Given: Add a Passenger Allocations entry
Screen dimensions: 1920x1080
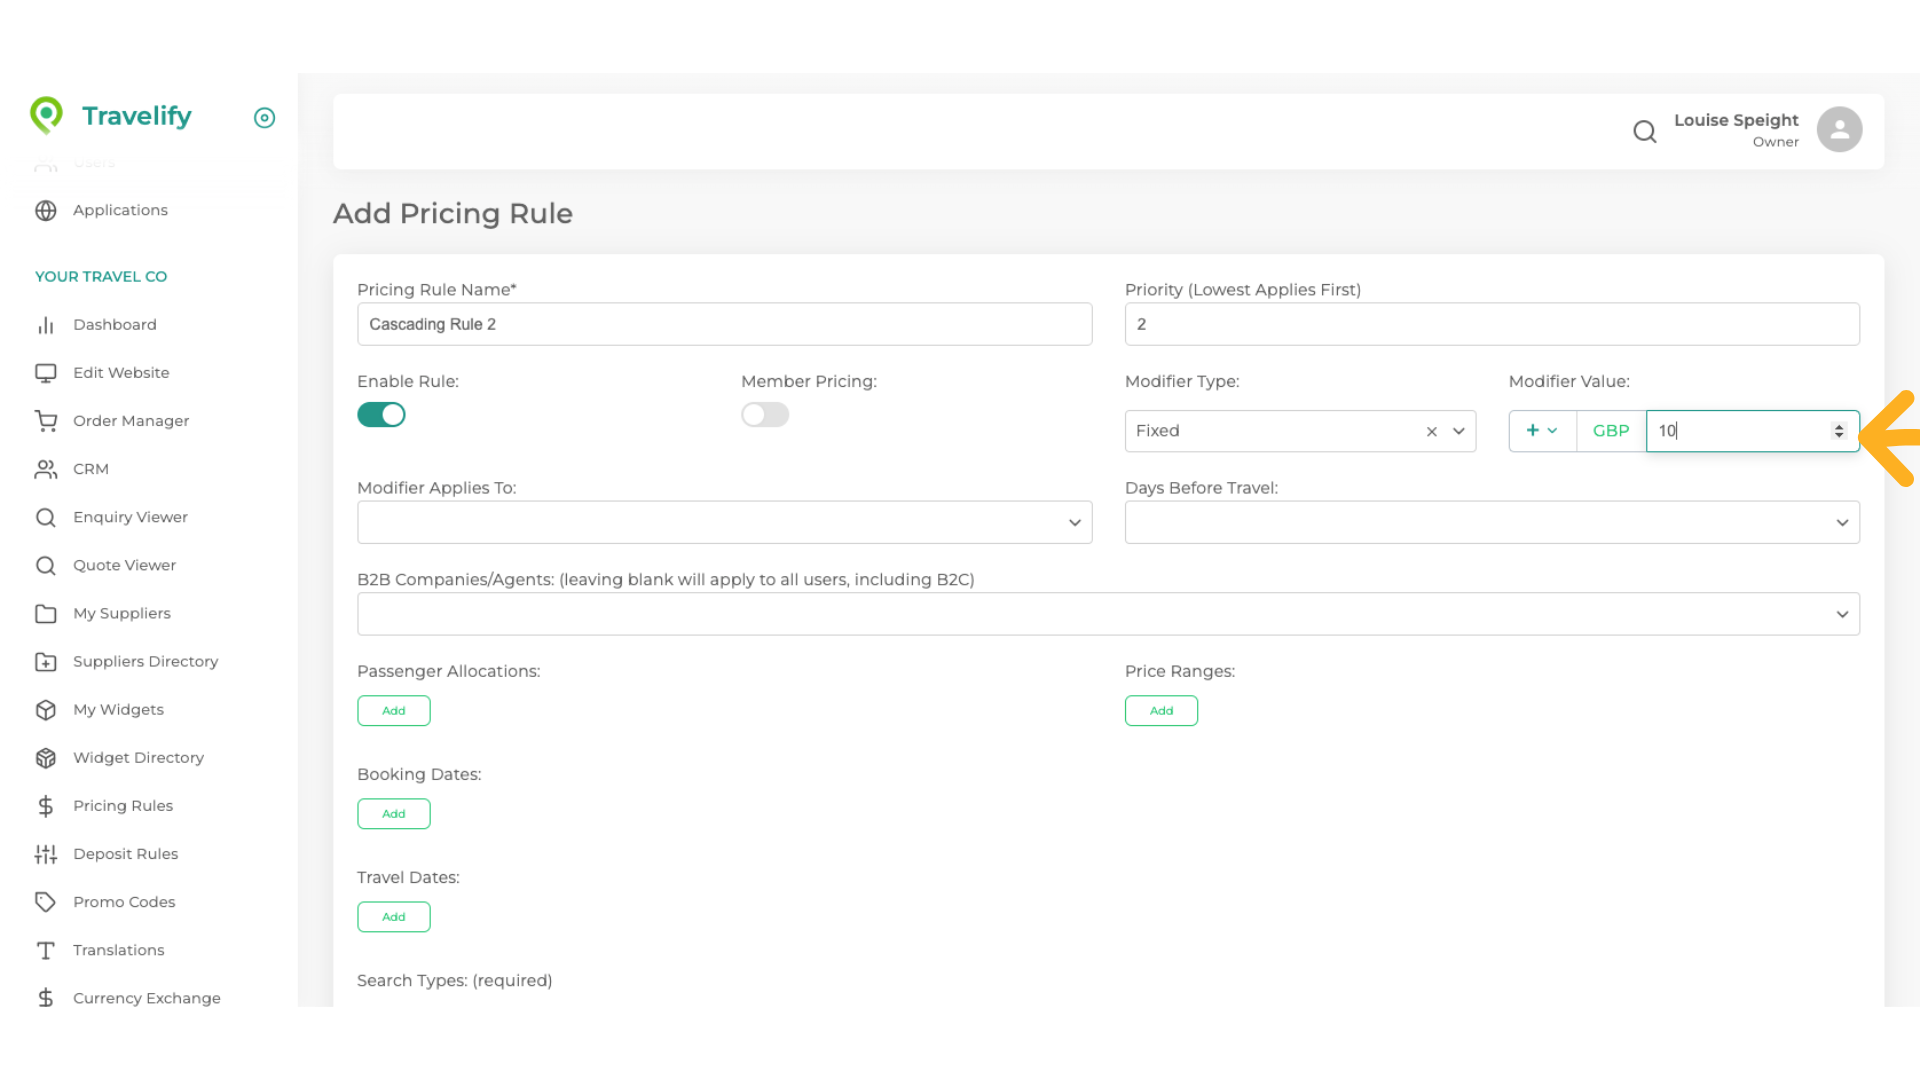Looking at the screenshot, I should 394,711.
